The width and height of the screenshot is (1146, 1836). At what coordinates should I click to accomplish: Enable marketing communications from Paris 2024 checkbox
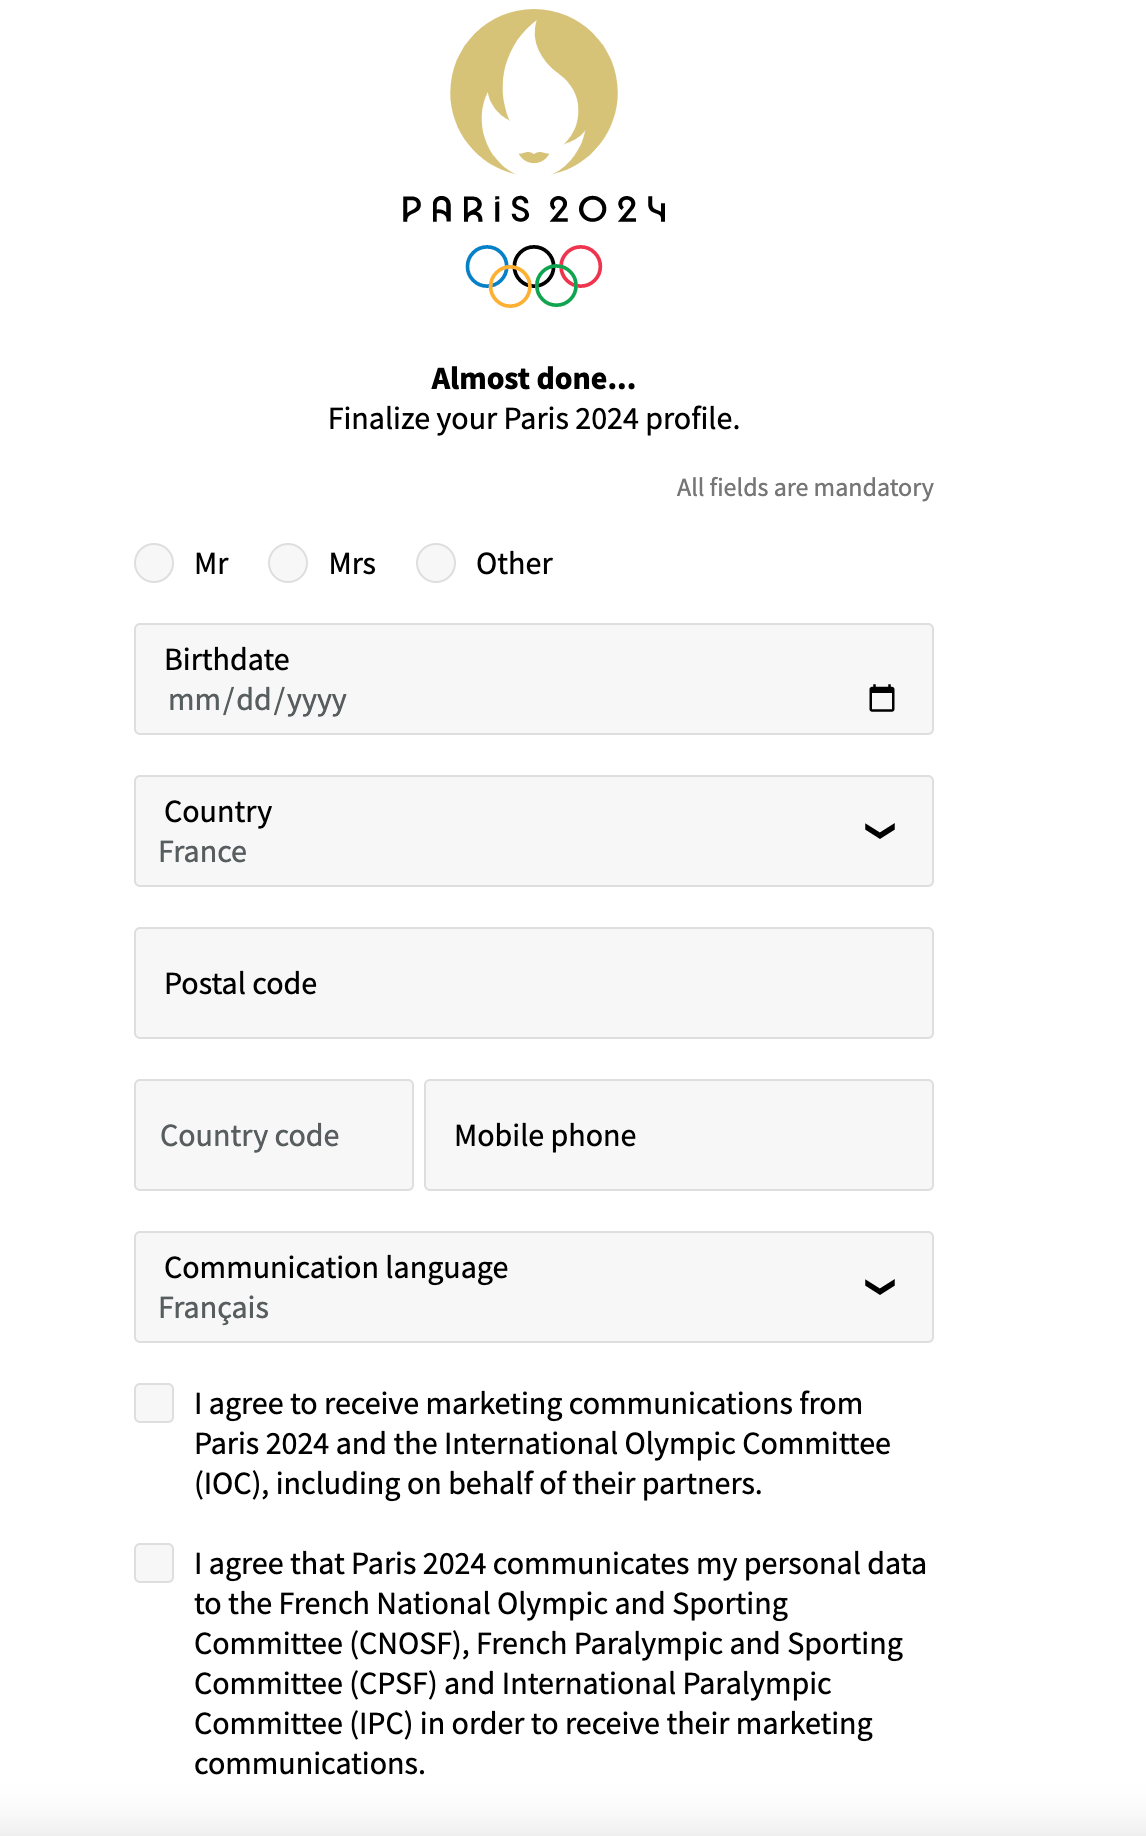(x=155, y=1403)
